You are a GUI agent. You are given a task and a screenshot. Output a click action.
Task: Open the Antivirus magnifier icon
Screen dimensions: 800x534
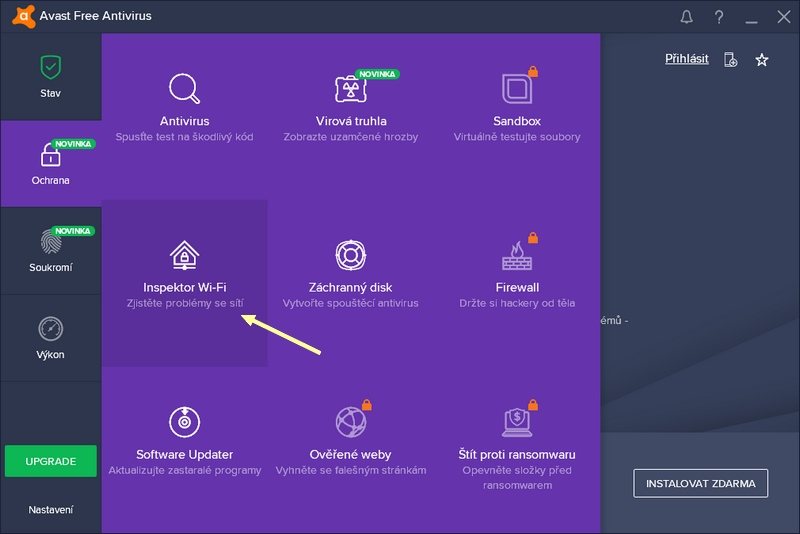point(184,89)
